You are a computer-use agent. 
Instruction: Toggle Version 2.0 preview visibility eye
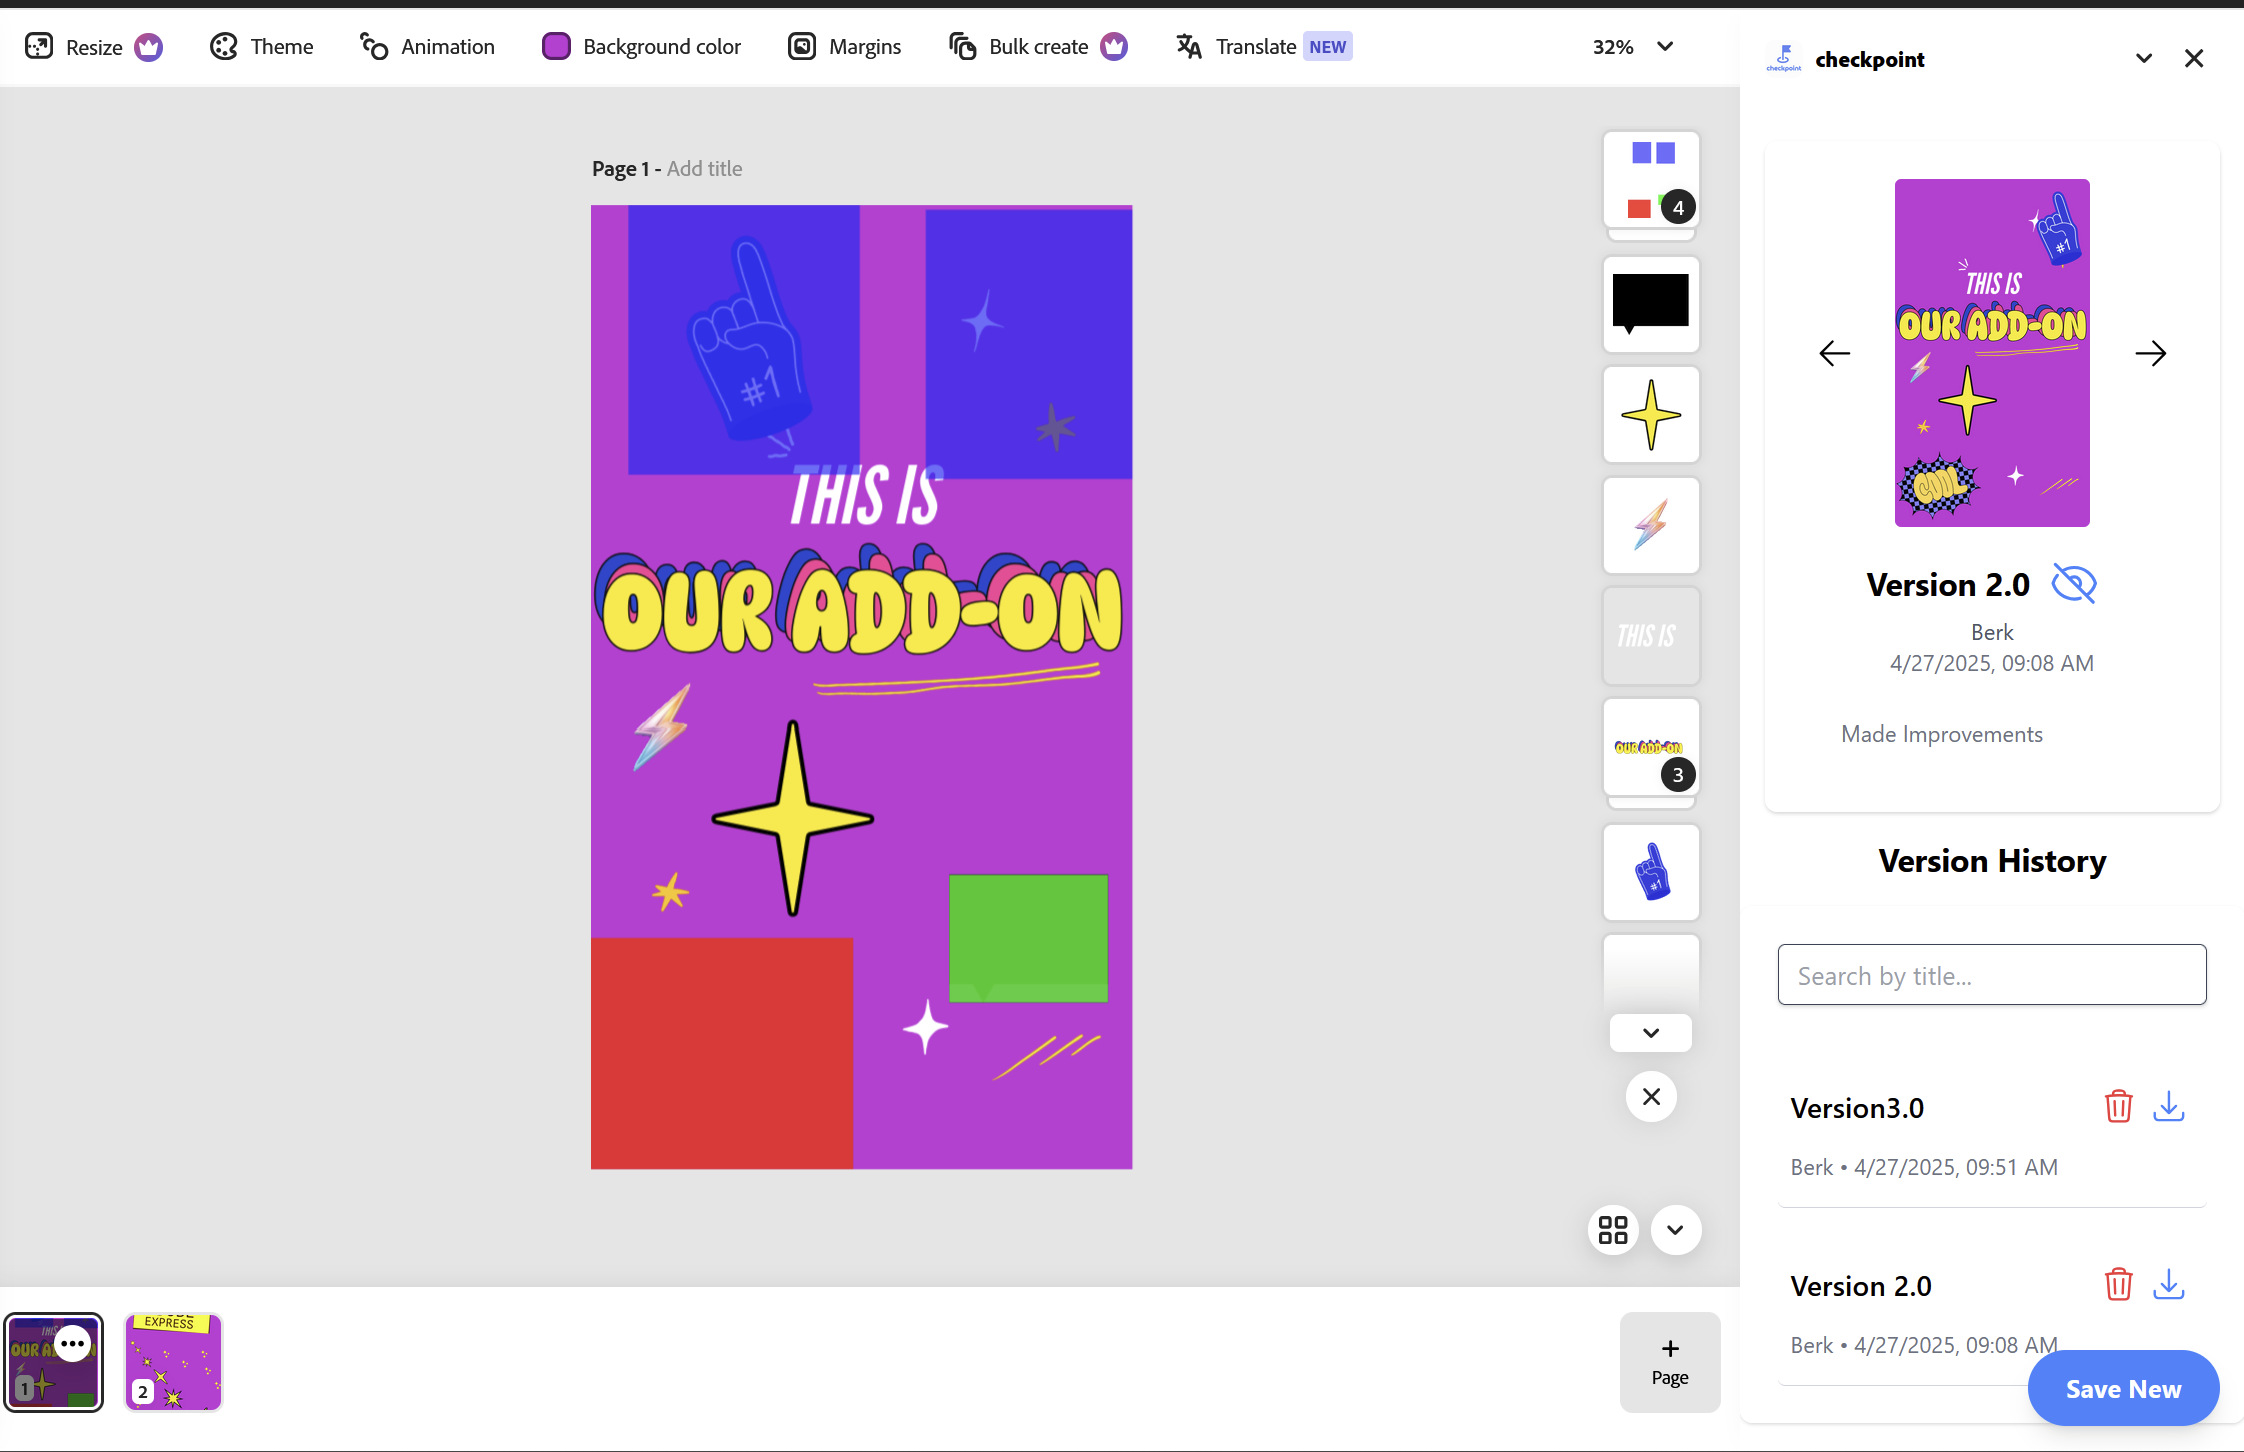2074,583
